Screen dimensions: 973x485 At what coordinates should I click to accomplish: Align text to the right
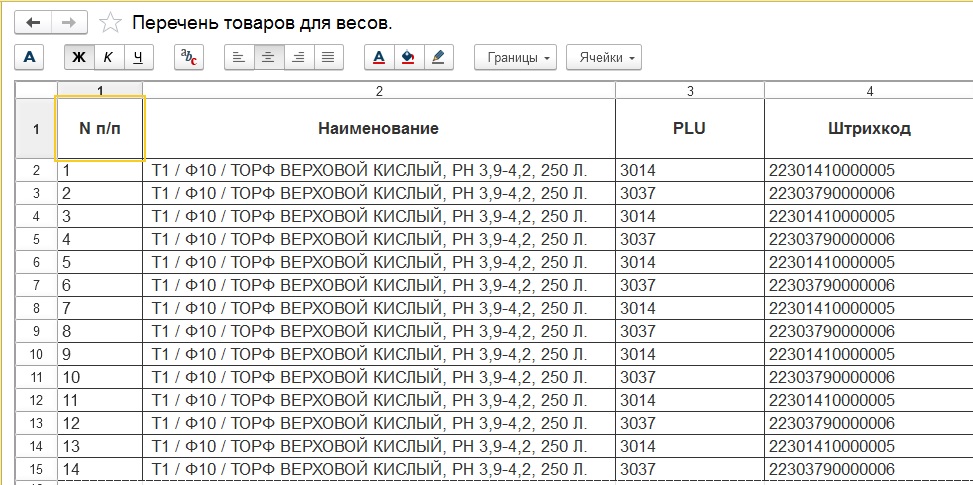[x=297, y=58]
